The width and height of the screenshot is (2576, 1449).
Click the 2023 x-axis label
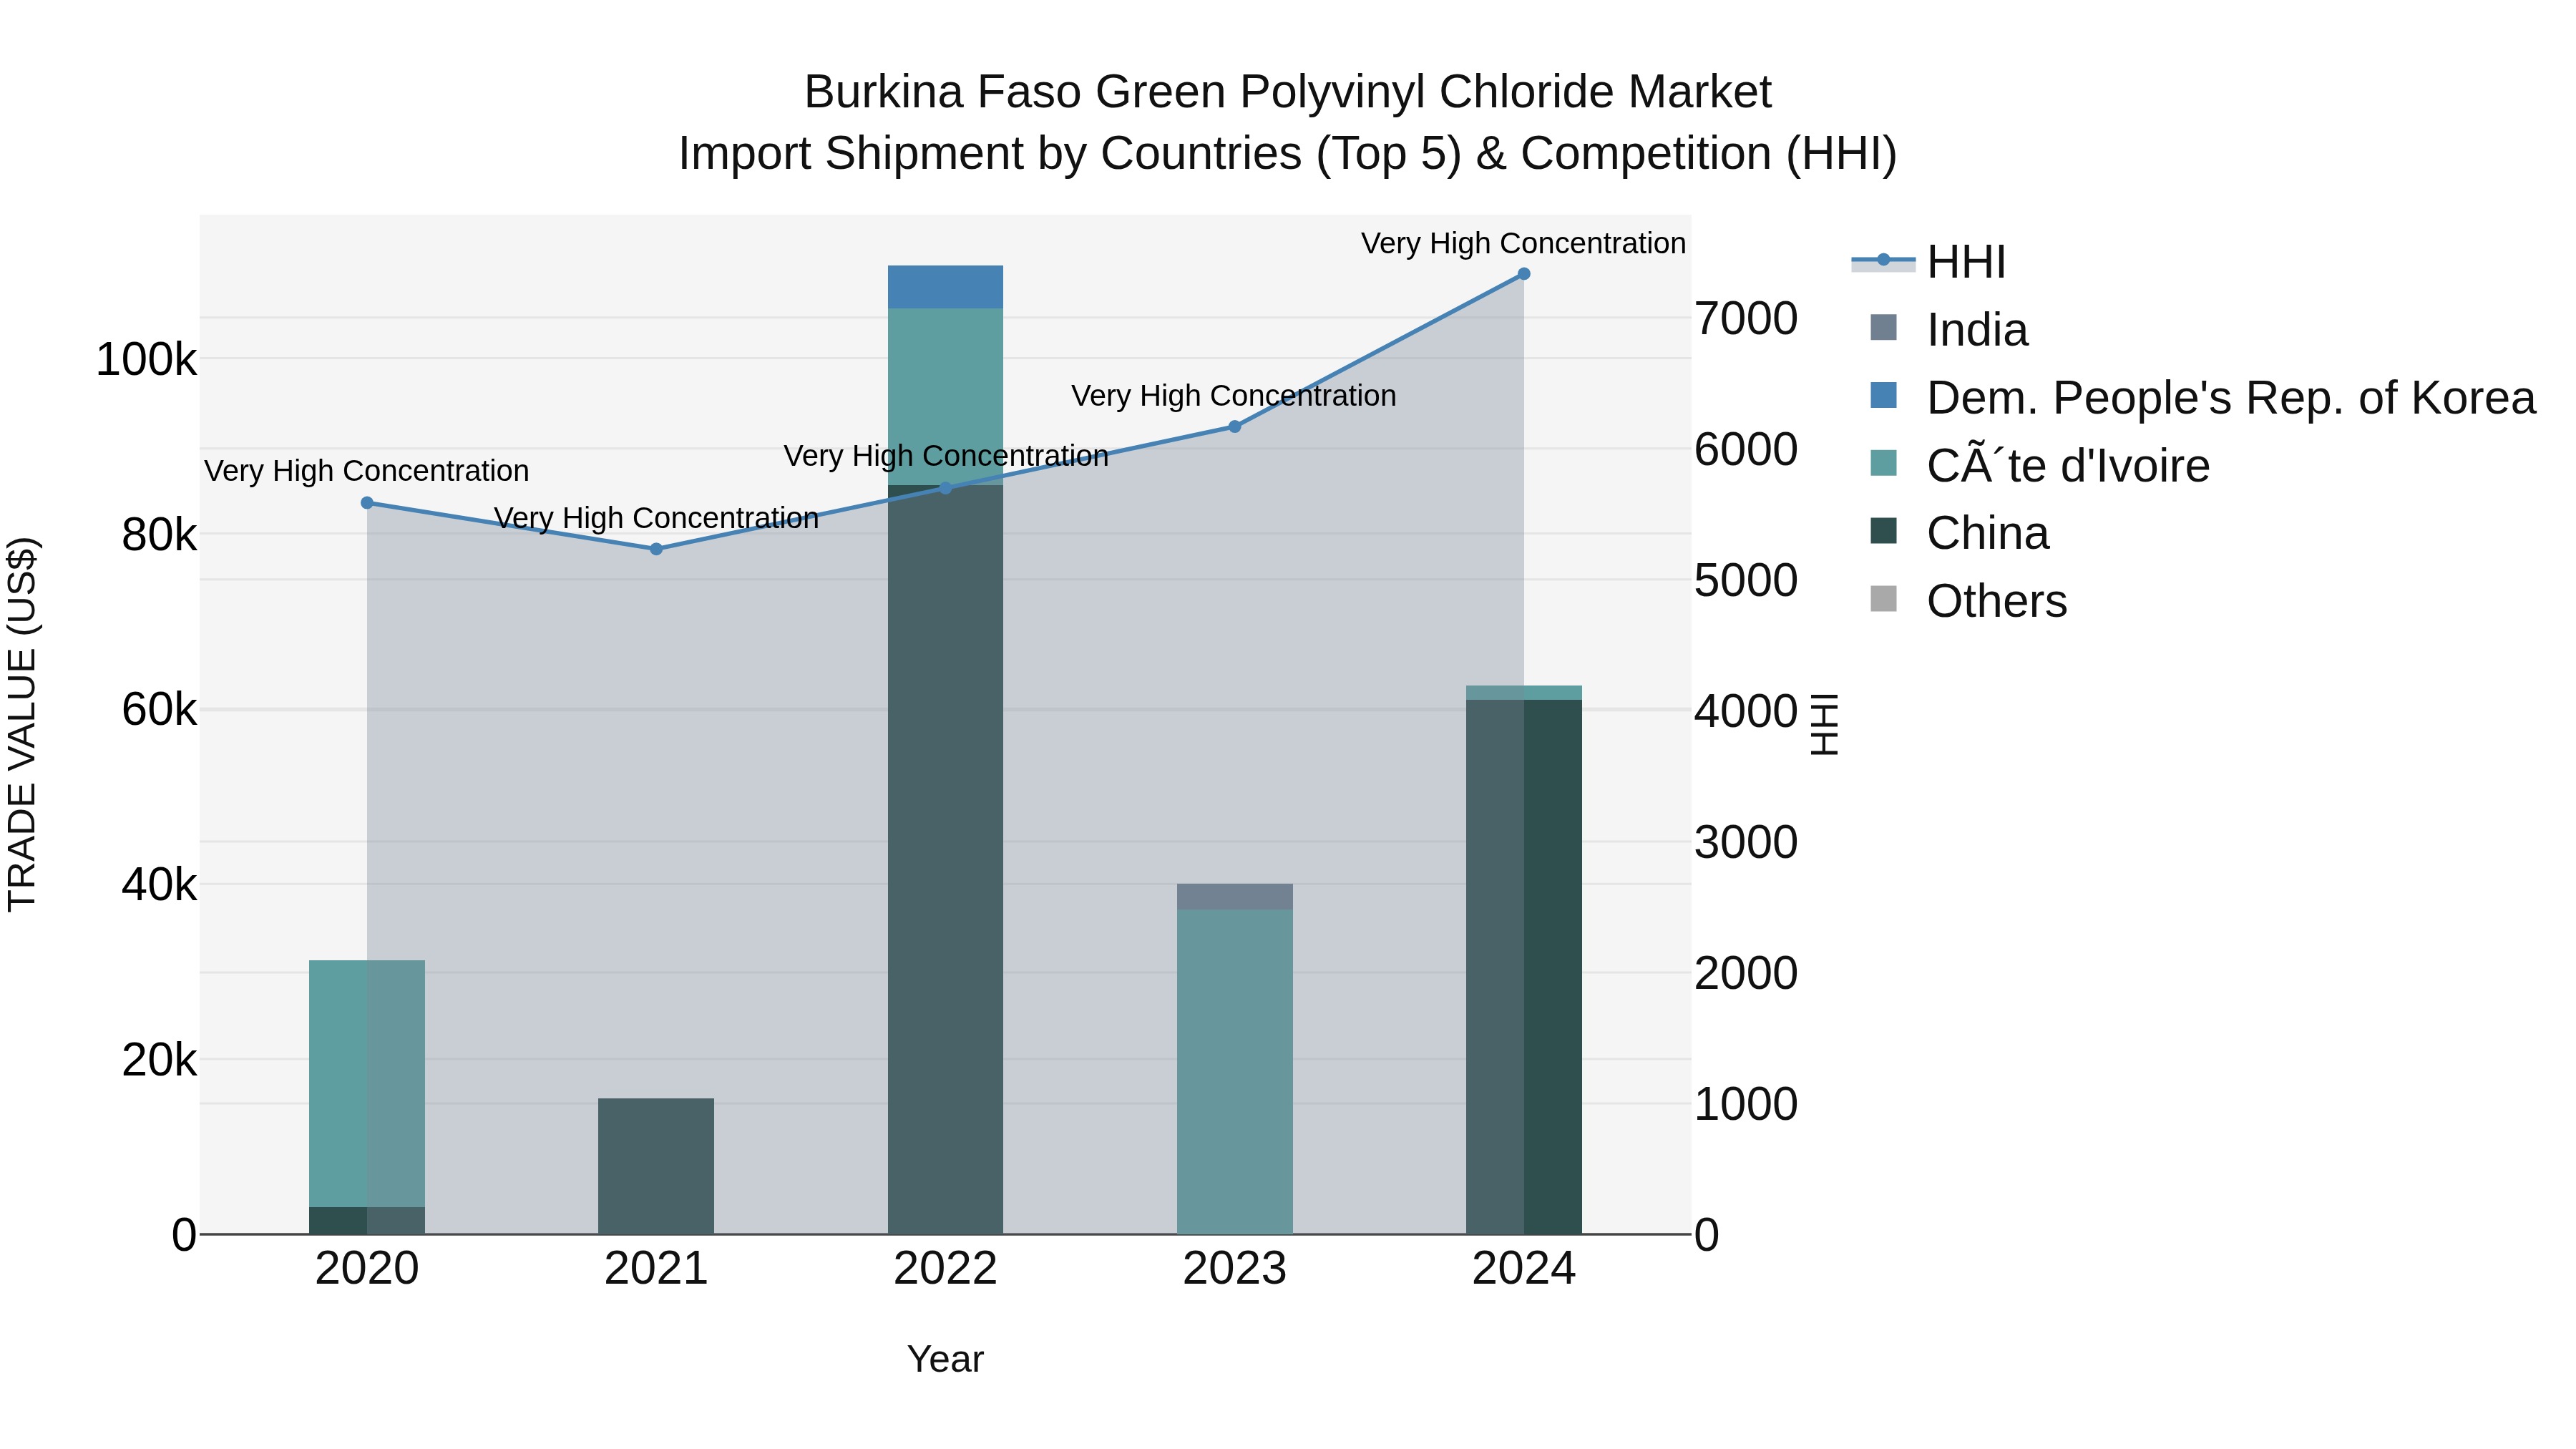1234,1269
